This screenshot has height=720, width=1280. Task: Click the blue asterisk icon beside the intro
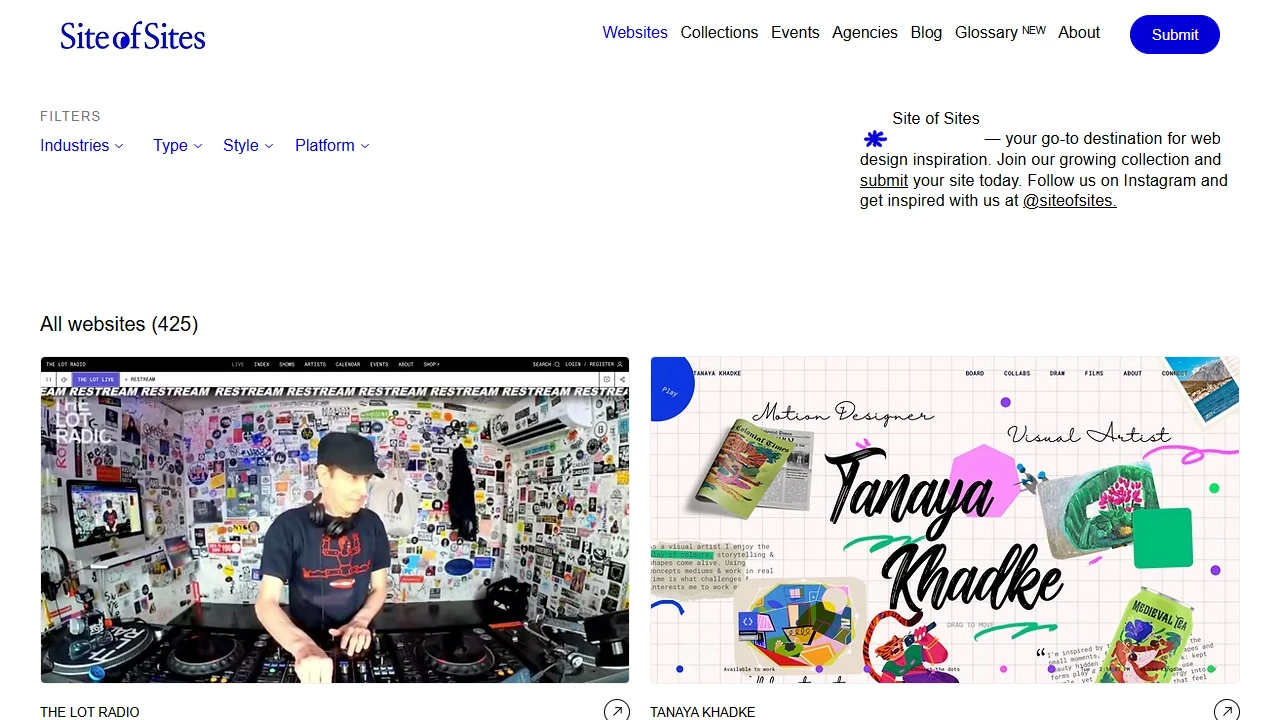[874, 139]
